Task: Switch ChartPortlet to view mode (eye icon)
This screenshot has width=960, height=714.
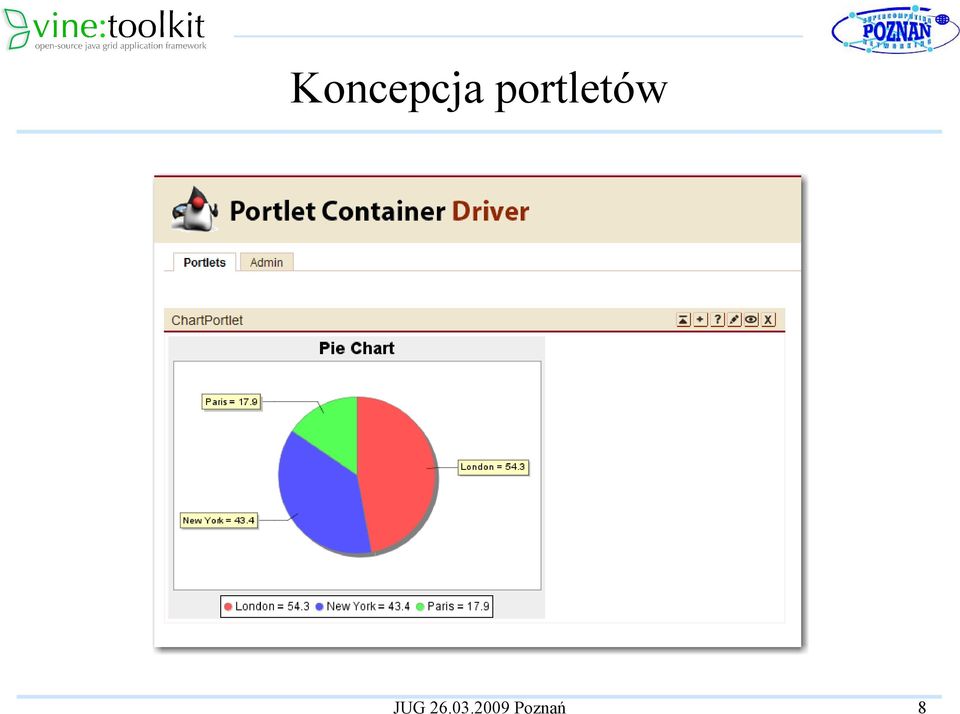Action: click(751, 320)
